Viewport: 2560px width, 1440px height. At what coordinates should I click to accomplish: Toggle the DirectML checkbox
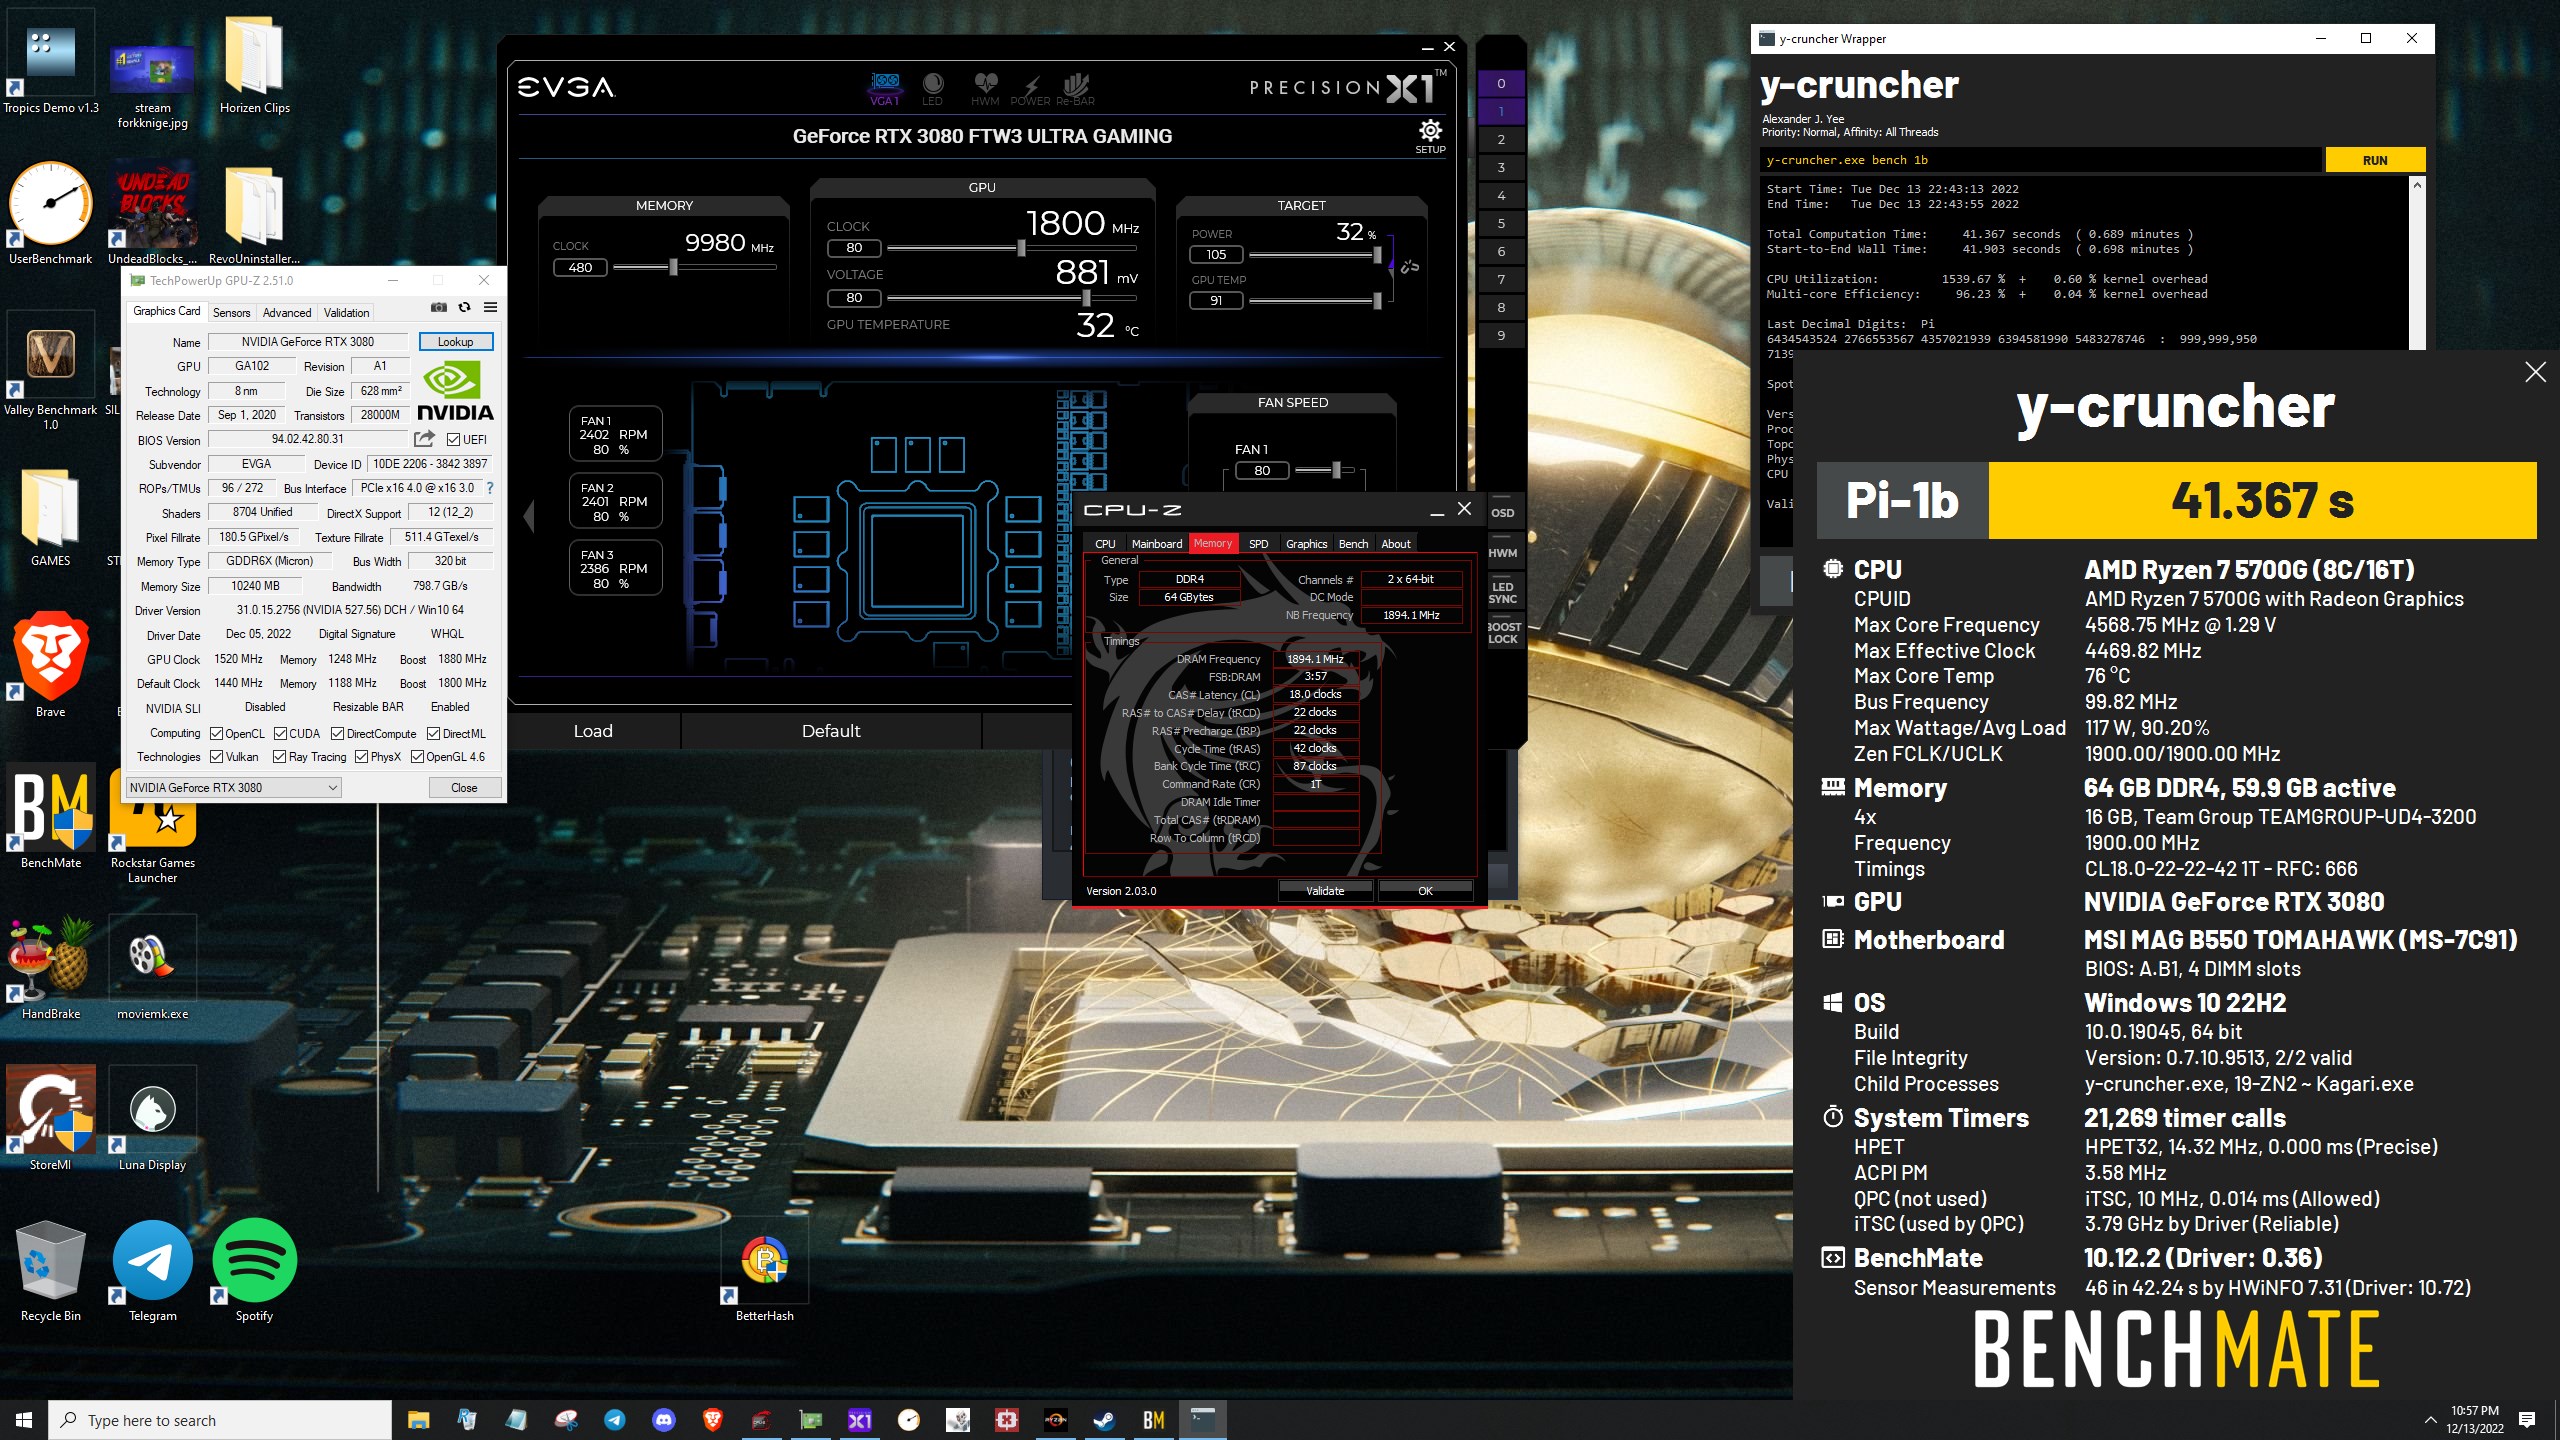tap(434, 734)
